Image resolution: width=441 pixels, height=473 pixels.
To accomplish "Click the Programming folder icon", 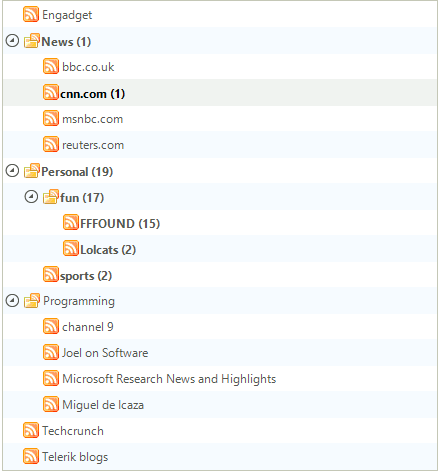I will pos(32,301).
